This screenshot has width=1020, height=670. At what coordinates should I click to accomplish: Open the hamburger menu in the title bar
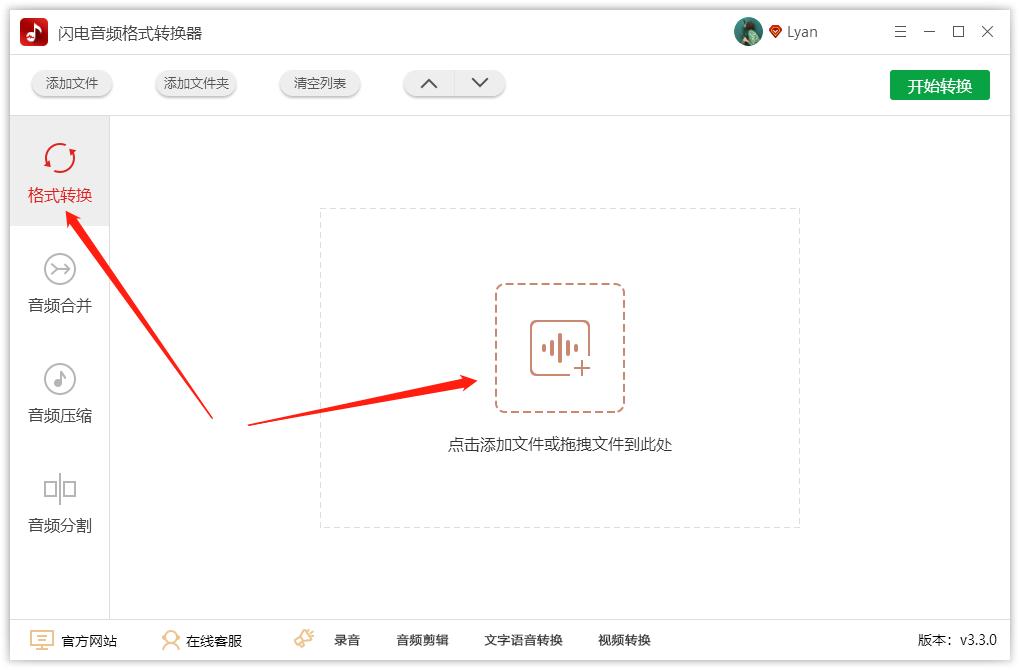pos(899,31)
